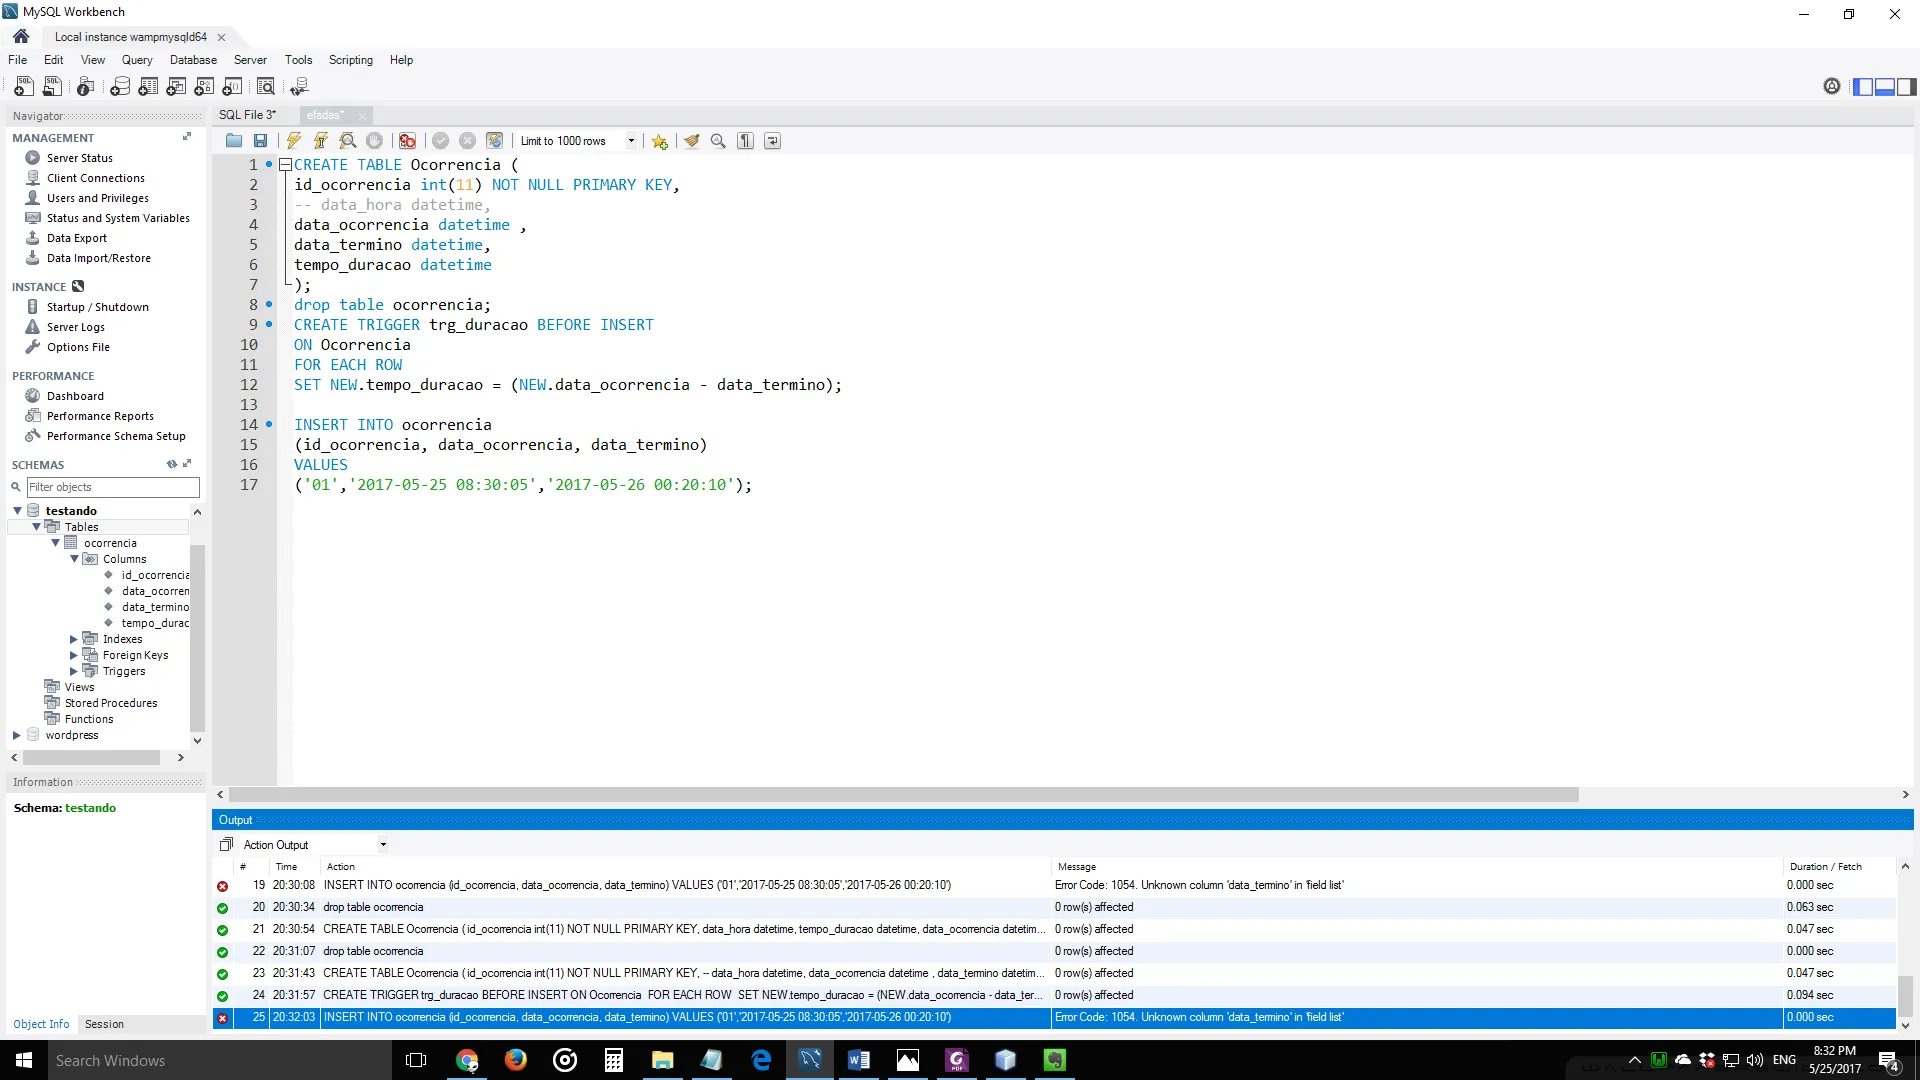Expand the Triggers node under ocorrencia

coord(74,671)
